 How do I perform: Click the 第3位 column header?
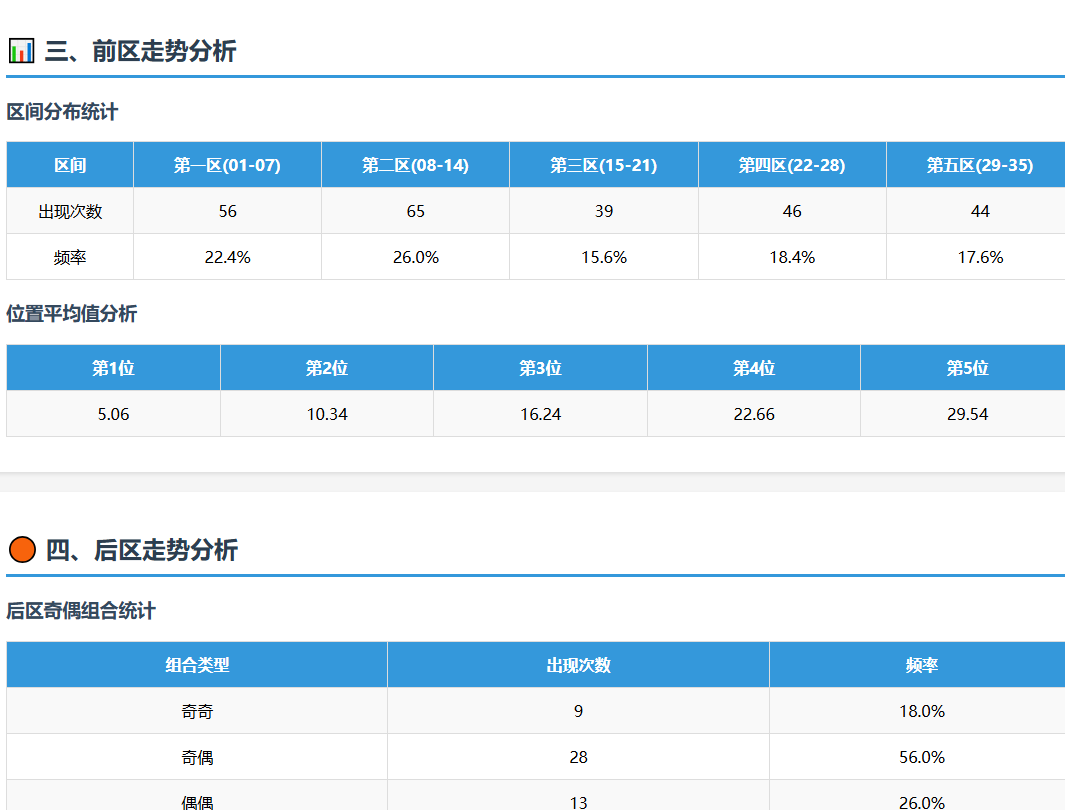[540, 368]
